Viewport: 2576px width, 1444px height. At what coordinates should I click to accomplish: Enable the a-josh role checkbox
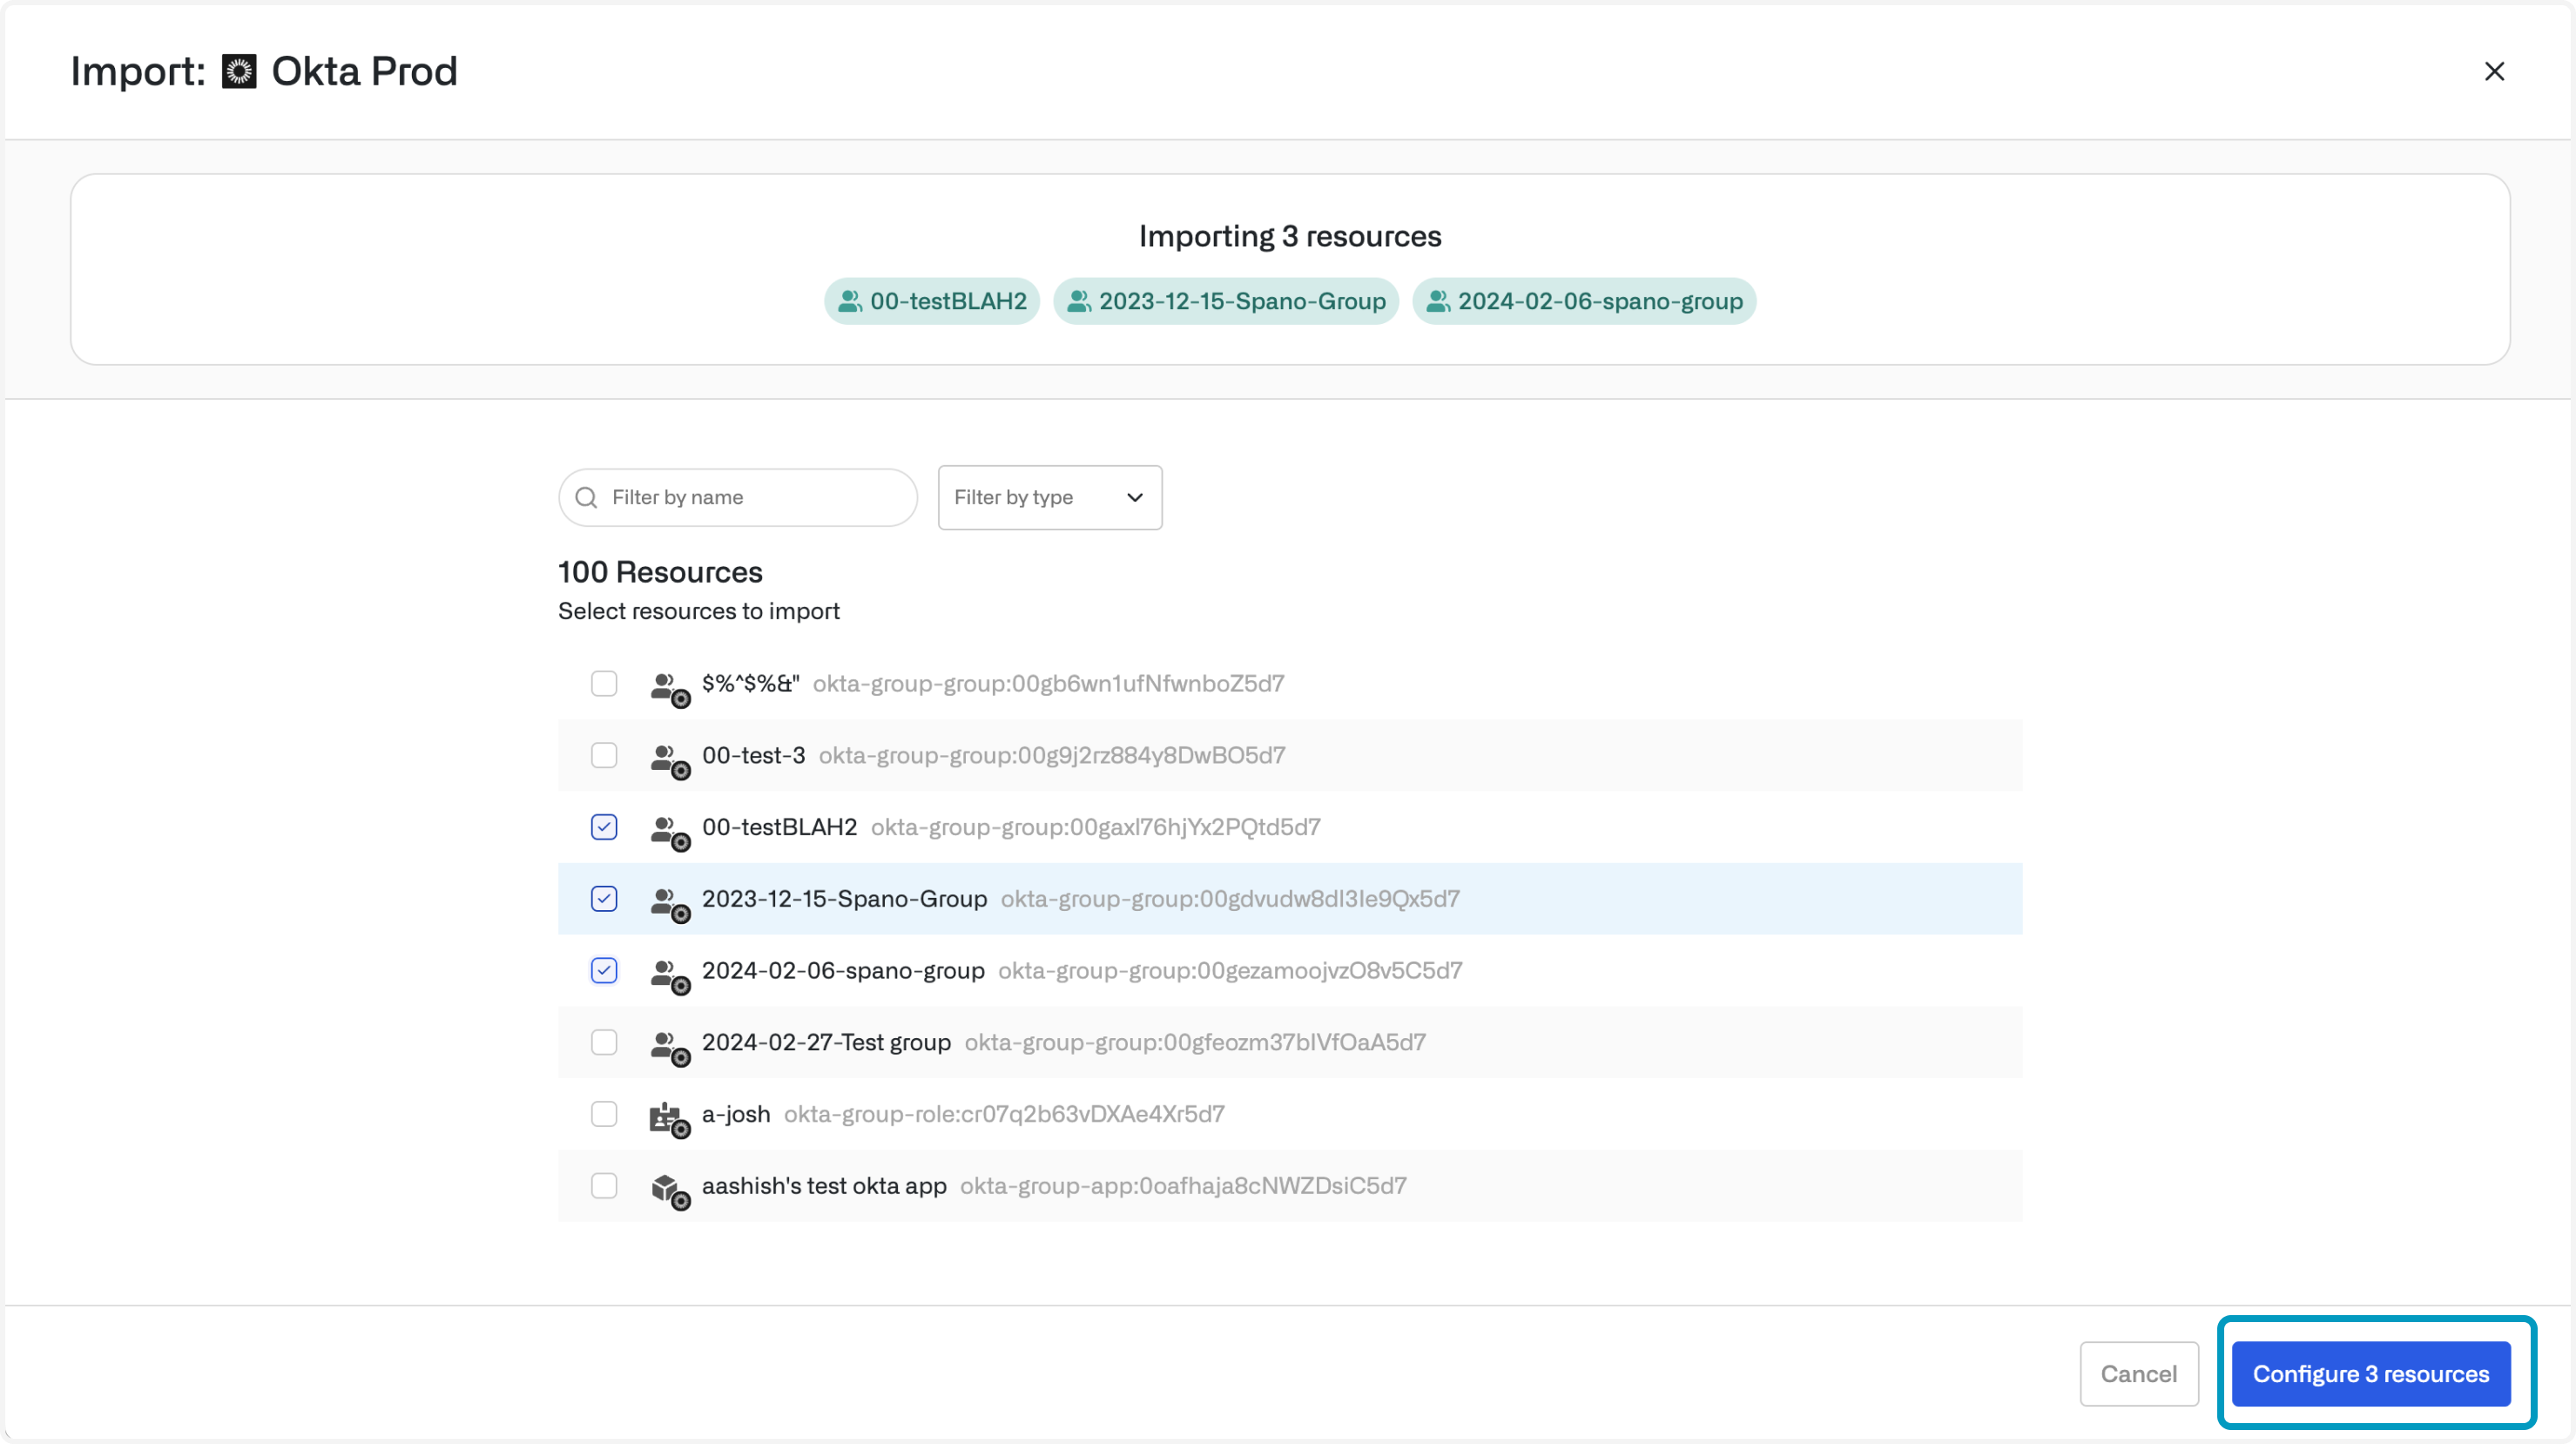pyautogui.click(x=604, y=1114)
